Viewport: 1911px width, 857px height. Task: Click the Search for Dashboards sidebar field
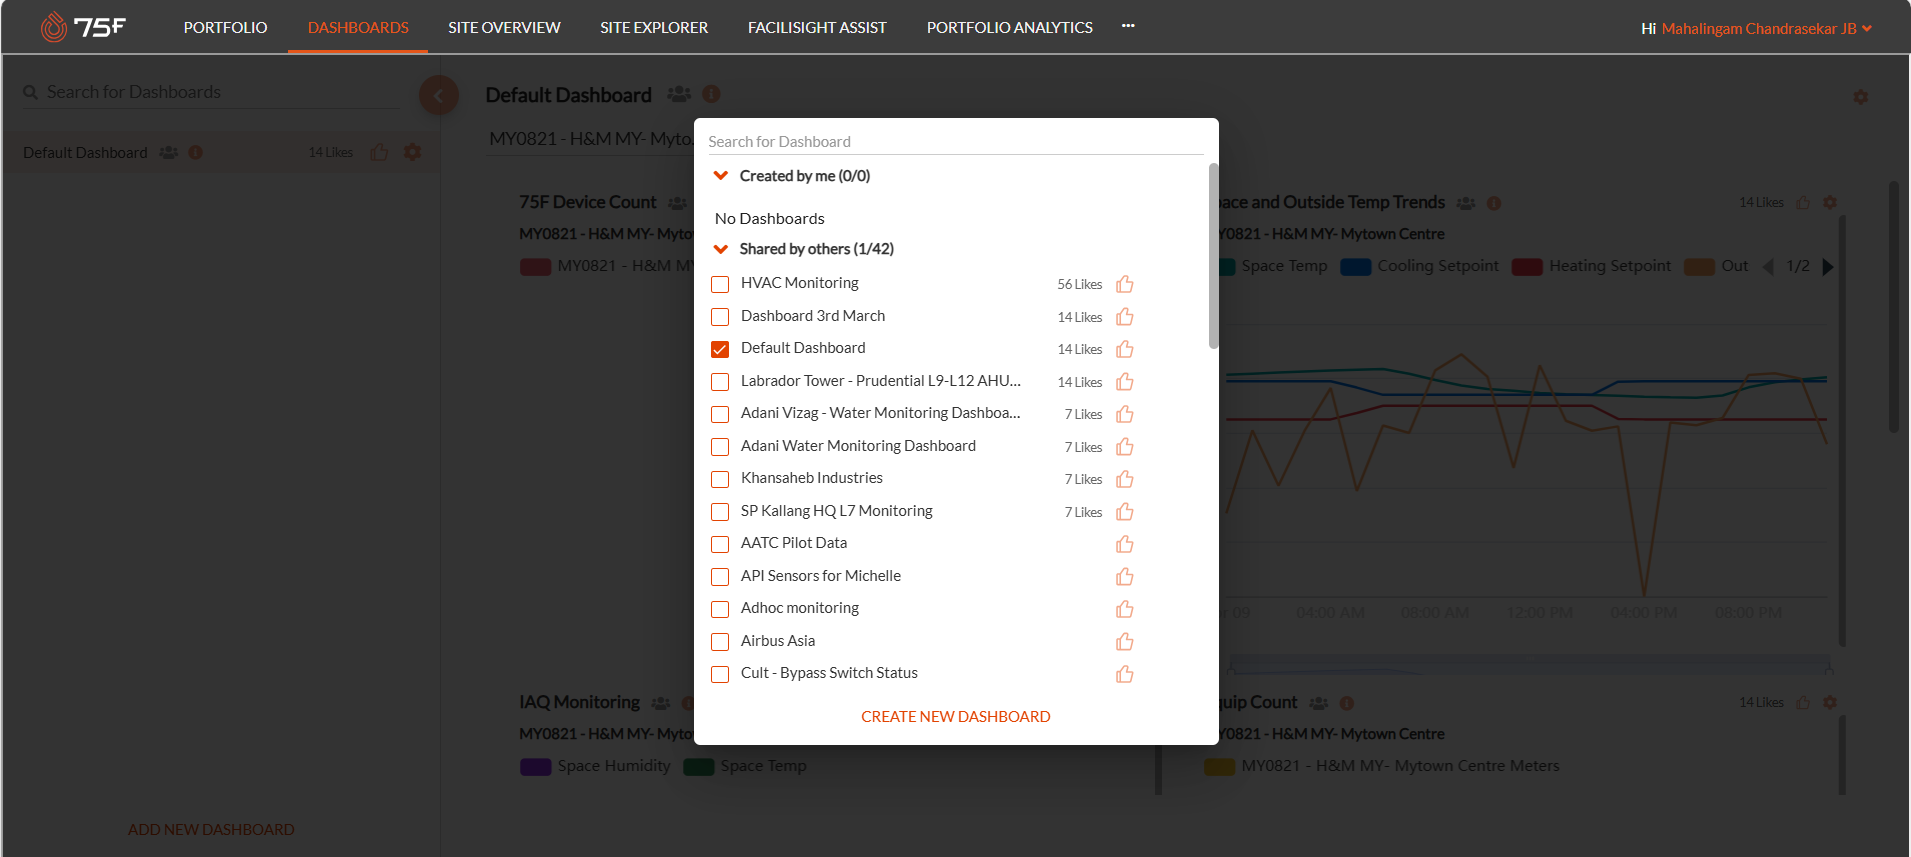(210, 92)
